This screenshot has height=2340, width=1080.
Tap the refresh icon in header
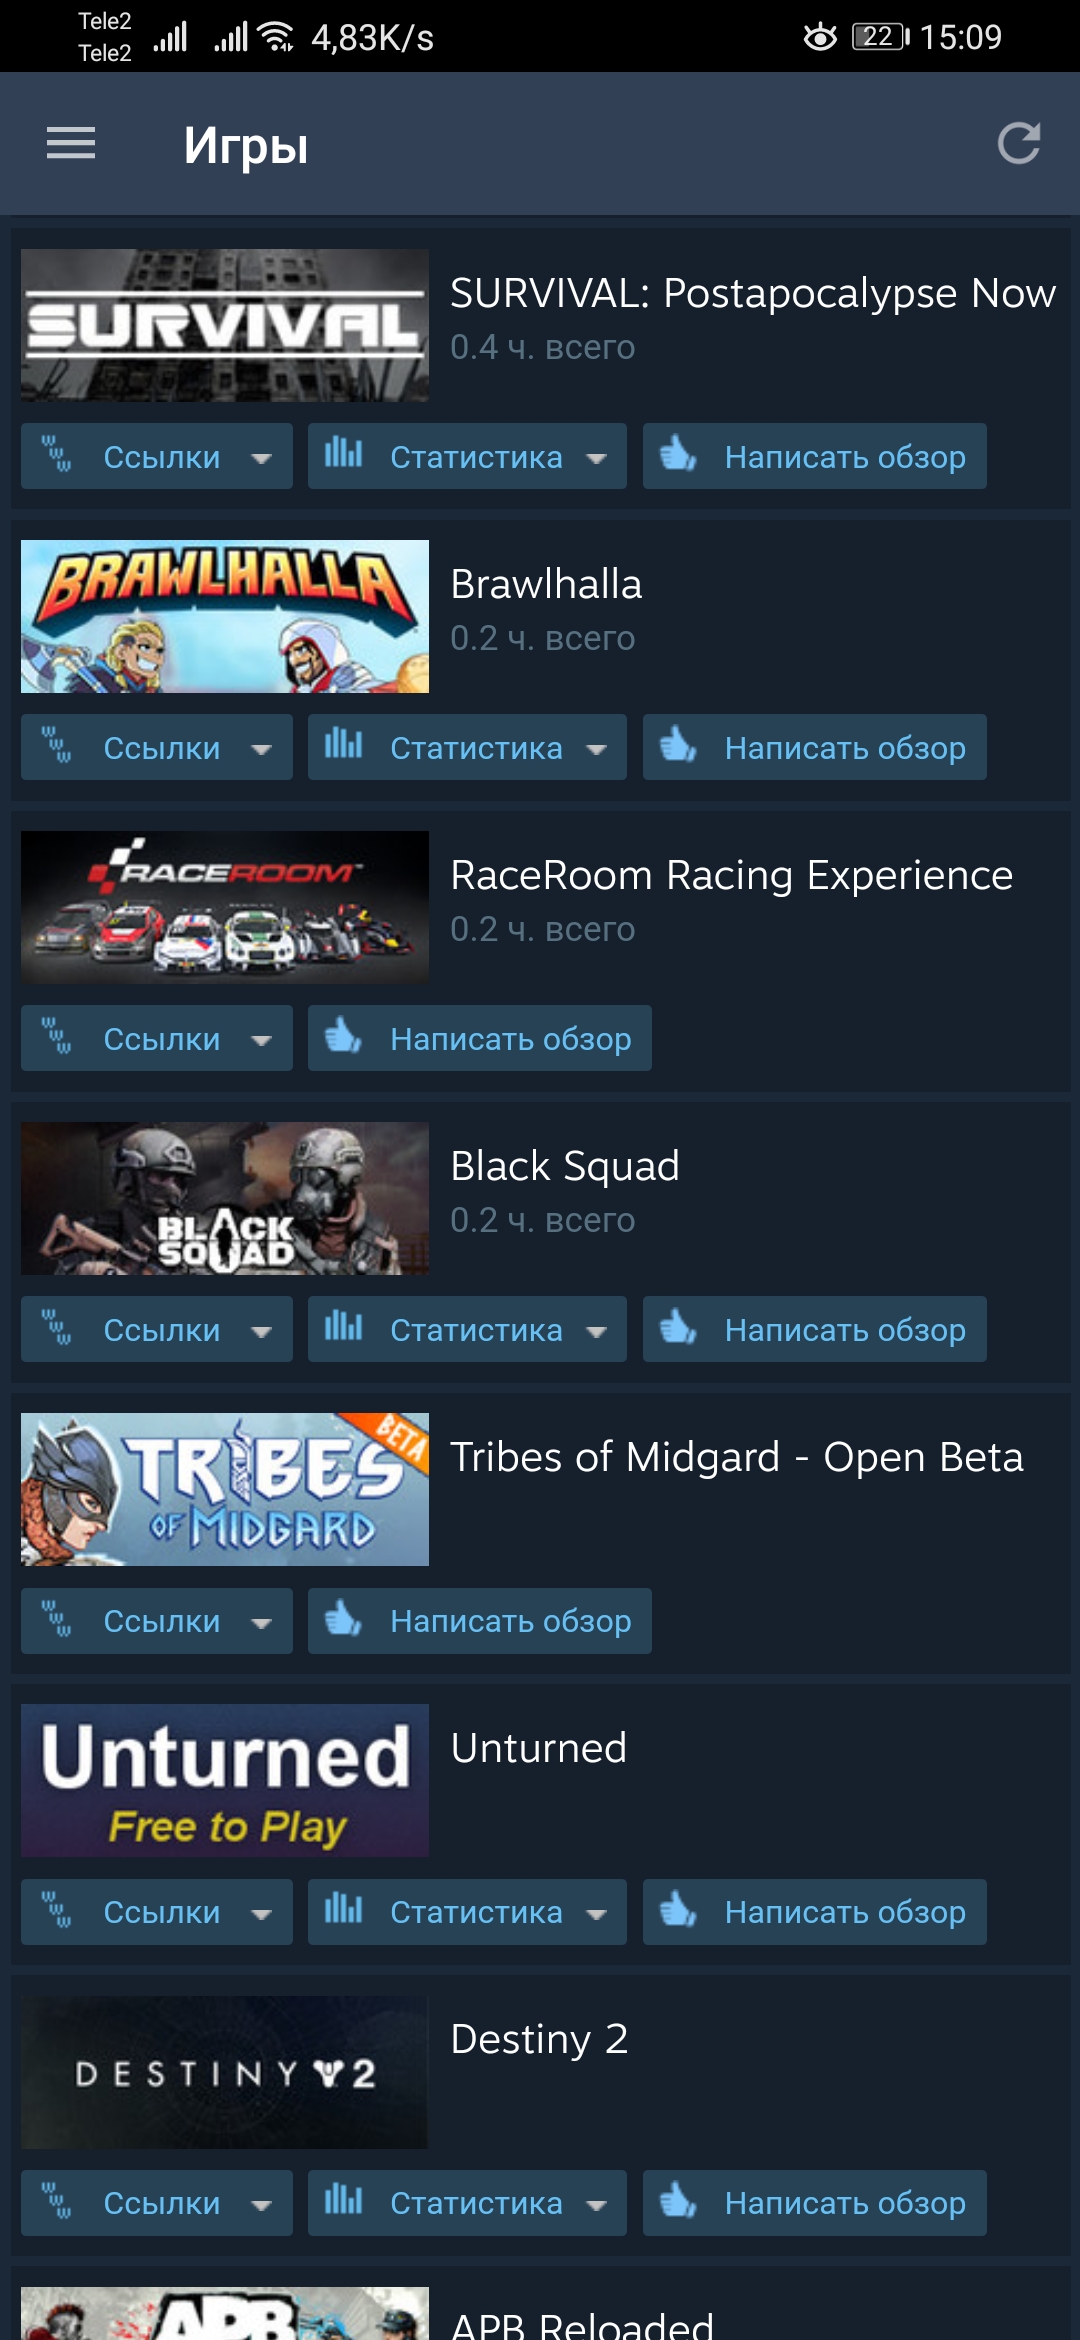pos(1019,144)
